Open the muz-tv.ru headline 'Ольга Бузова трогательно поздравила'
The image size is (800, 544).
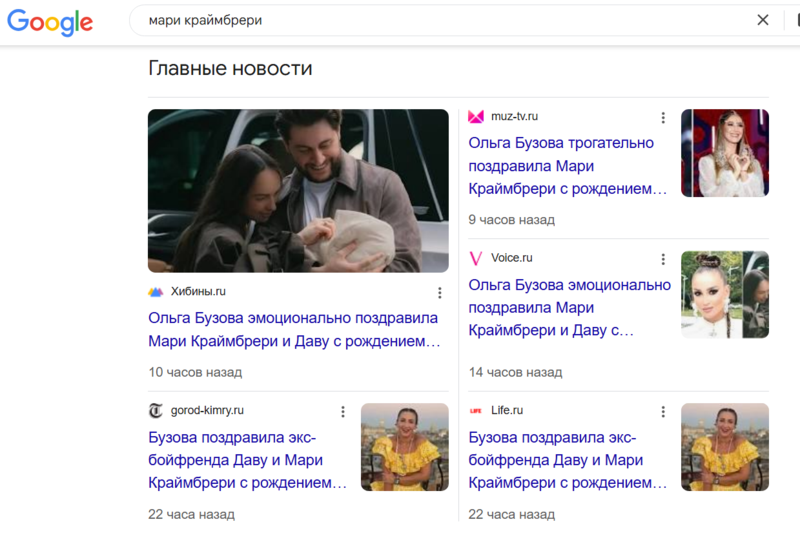pos(568,166)
